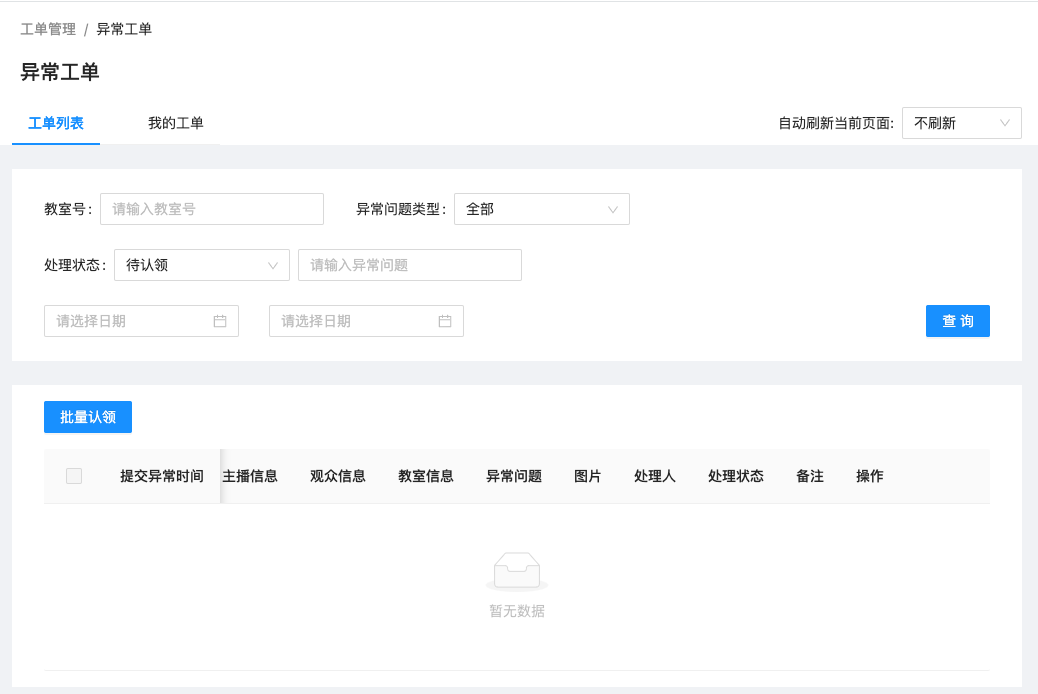Open the 异常问题类型 dropdown arrow
This screenshot has width=1038, height=694.
coord(614,209)
